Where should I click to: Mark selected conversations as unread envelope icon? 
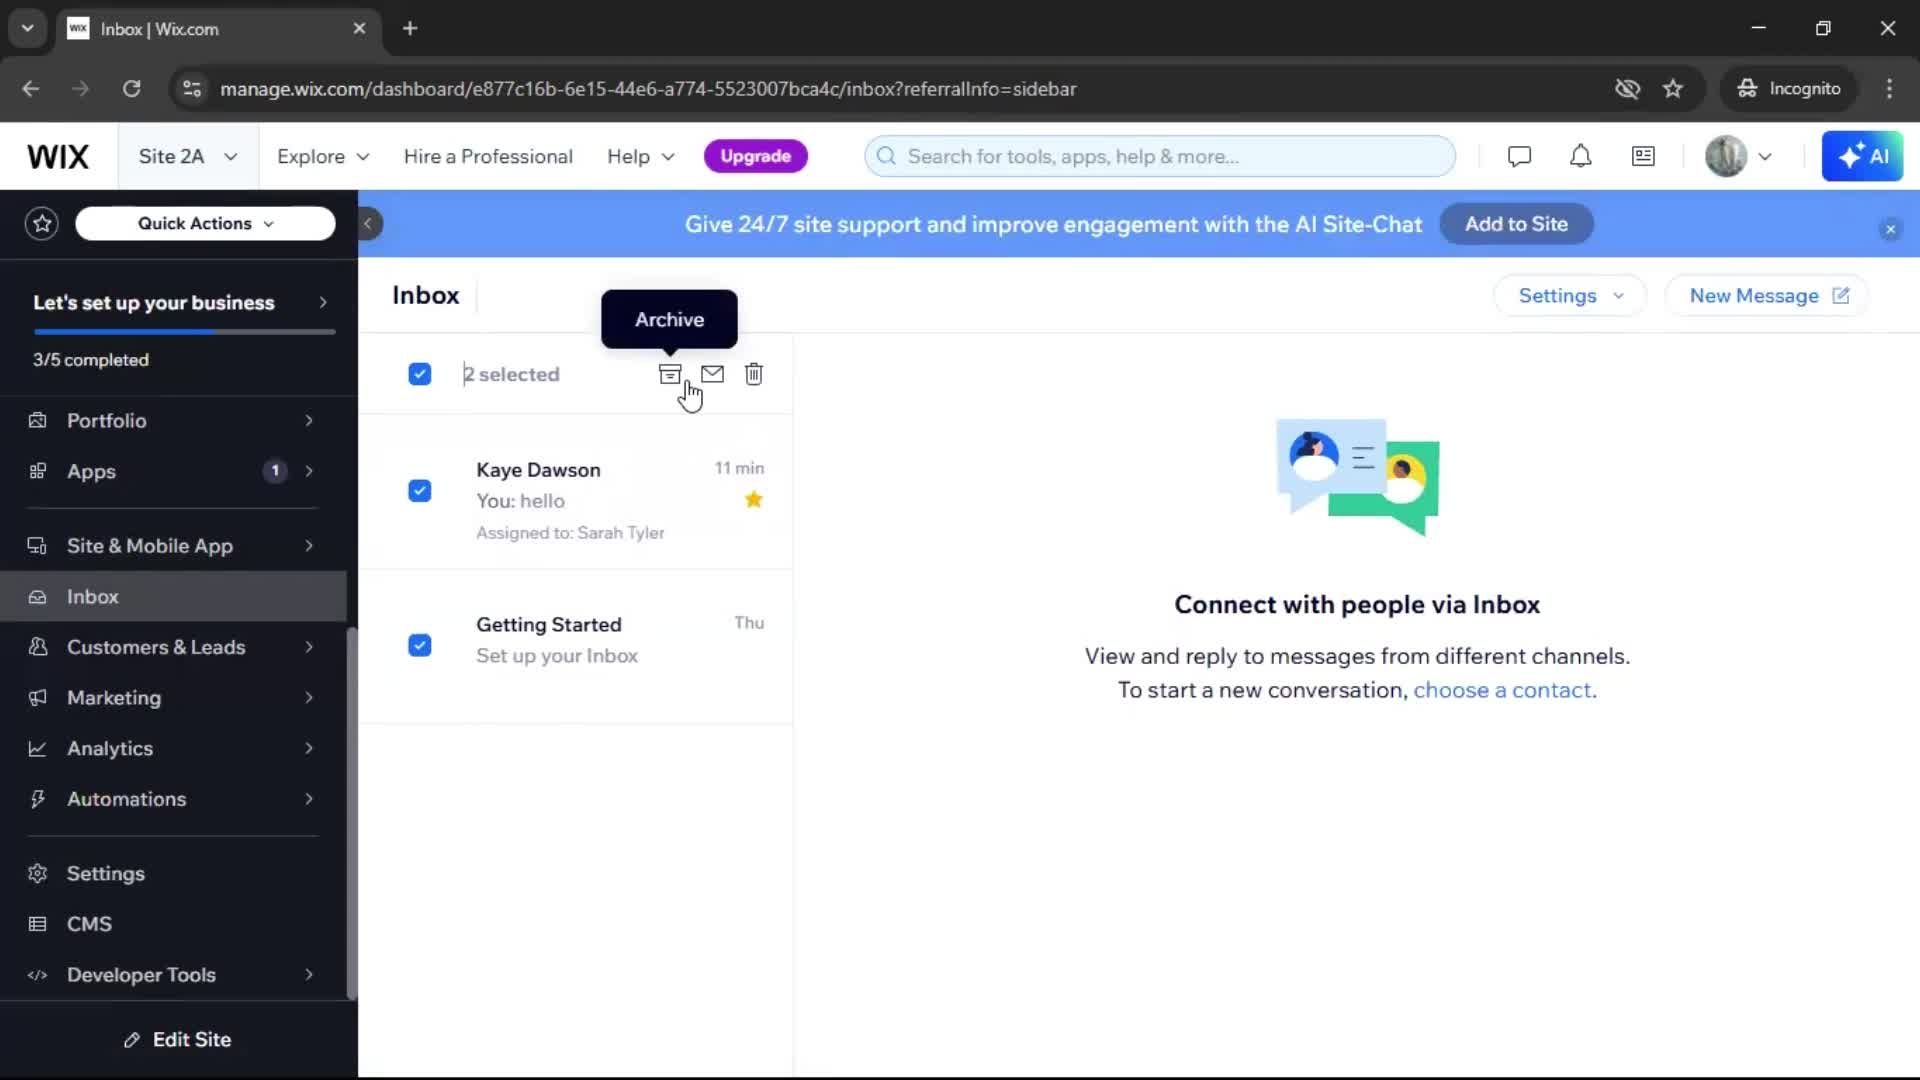click(712, 374)
